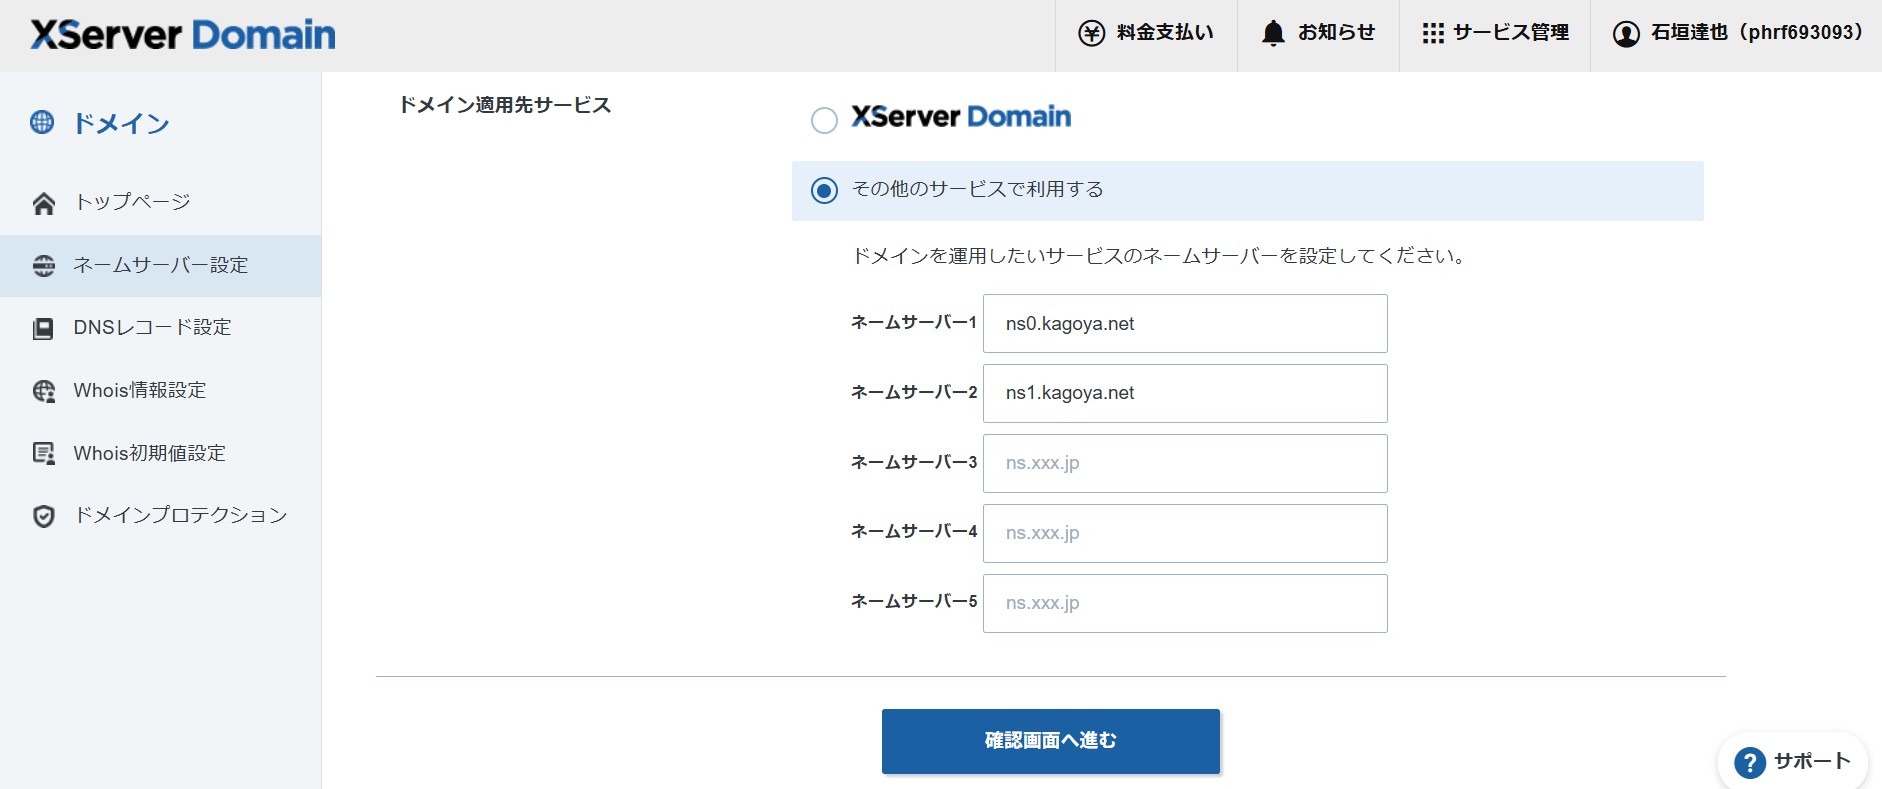The width and height of the screenshot is (1882, 789).
Task: Open ネームサーバー設定 in sidebar
Action: point(160,266)
